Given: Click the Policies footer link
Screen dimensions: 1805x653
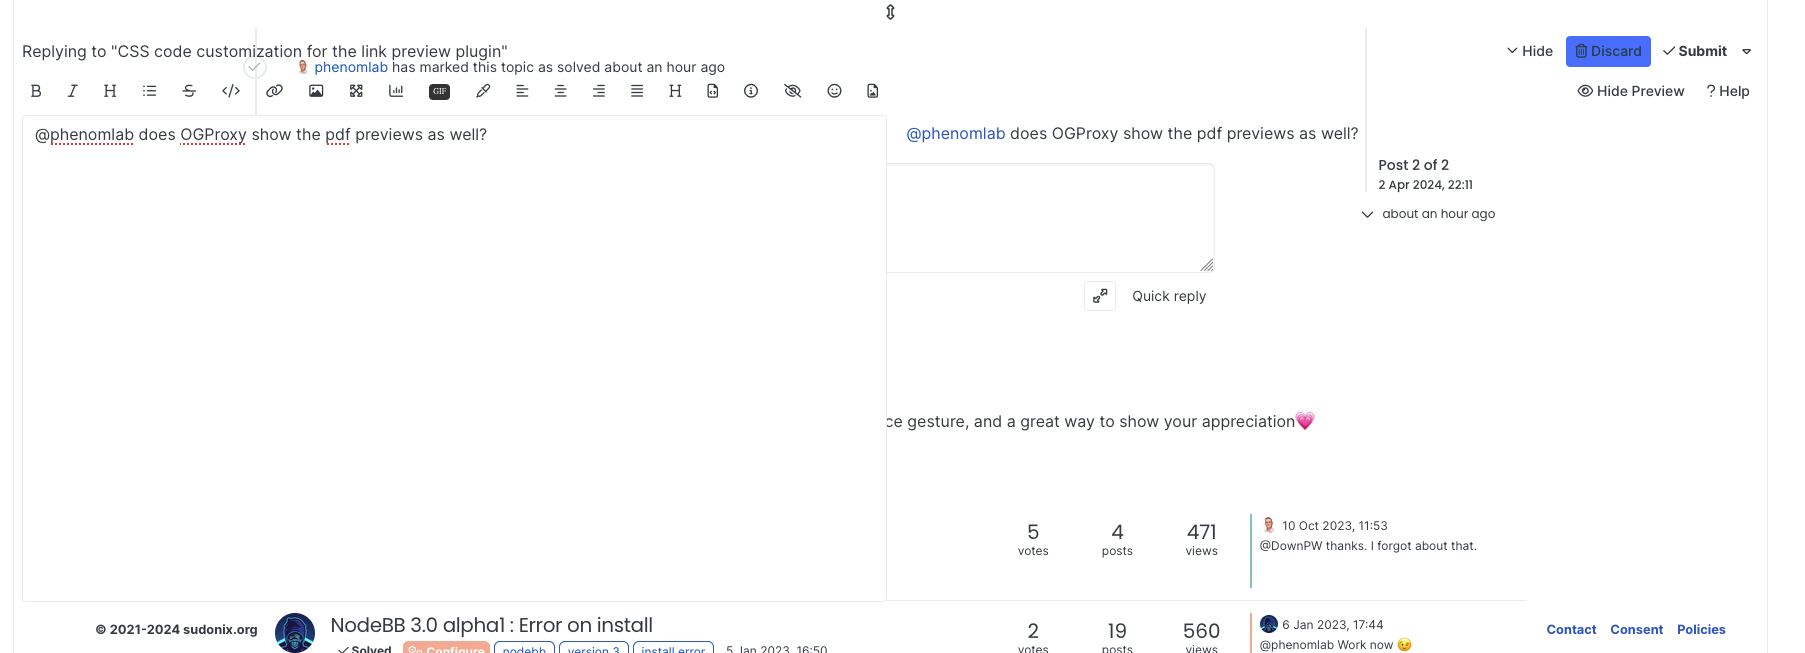Looking at the screenshot, I should point(1701,629).
